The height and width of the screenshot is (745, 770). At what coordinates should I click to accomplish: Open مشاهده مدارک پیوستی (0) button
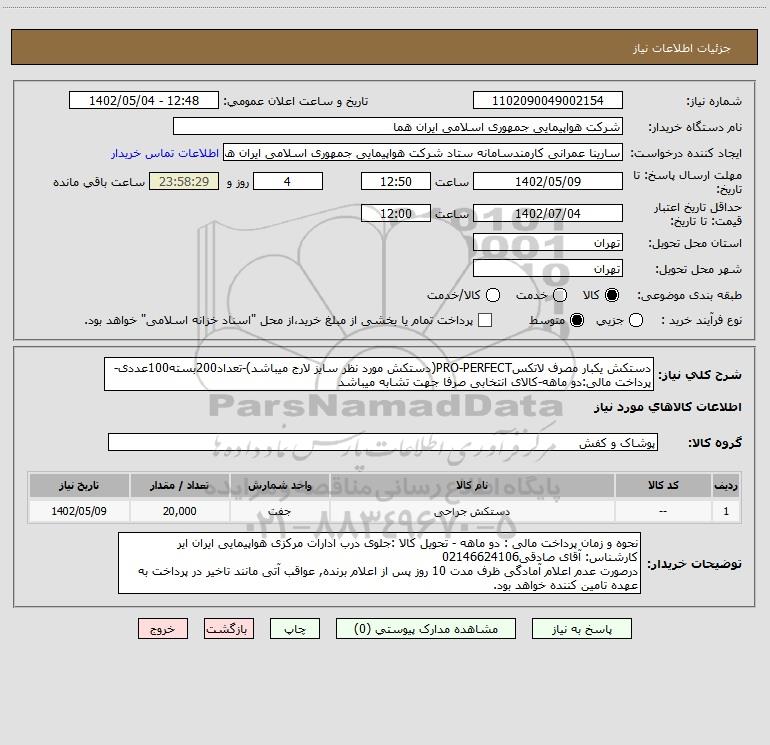[426, 629]
